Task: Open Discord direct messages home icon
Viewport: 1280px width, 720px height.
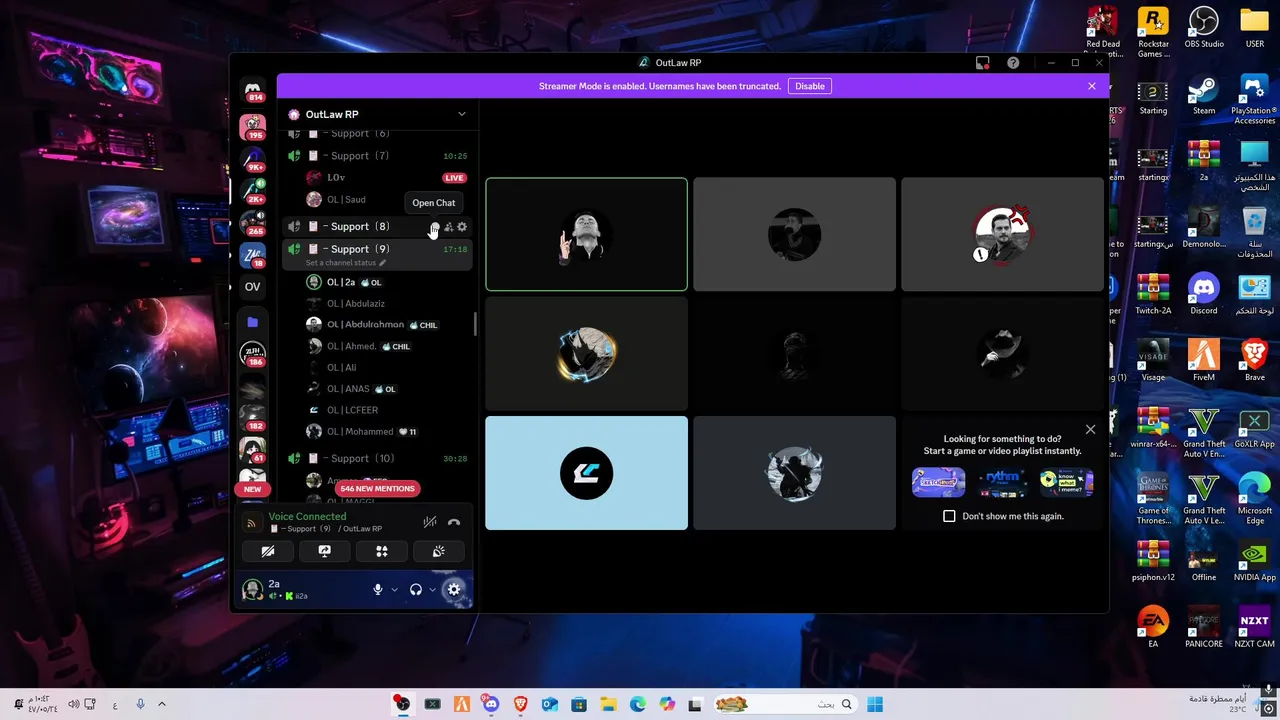Action: (253, 88)
